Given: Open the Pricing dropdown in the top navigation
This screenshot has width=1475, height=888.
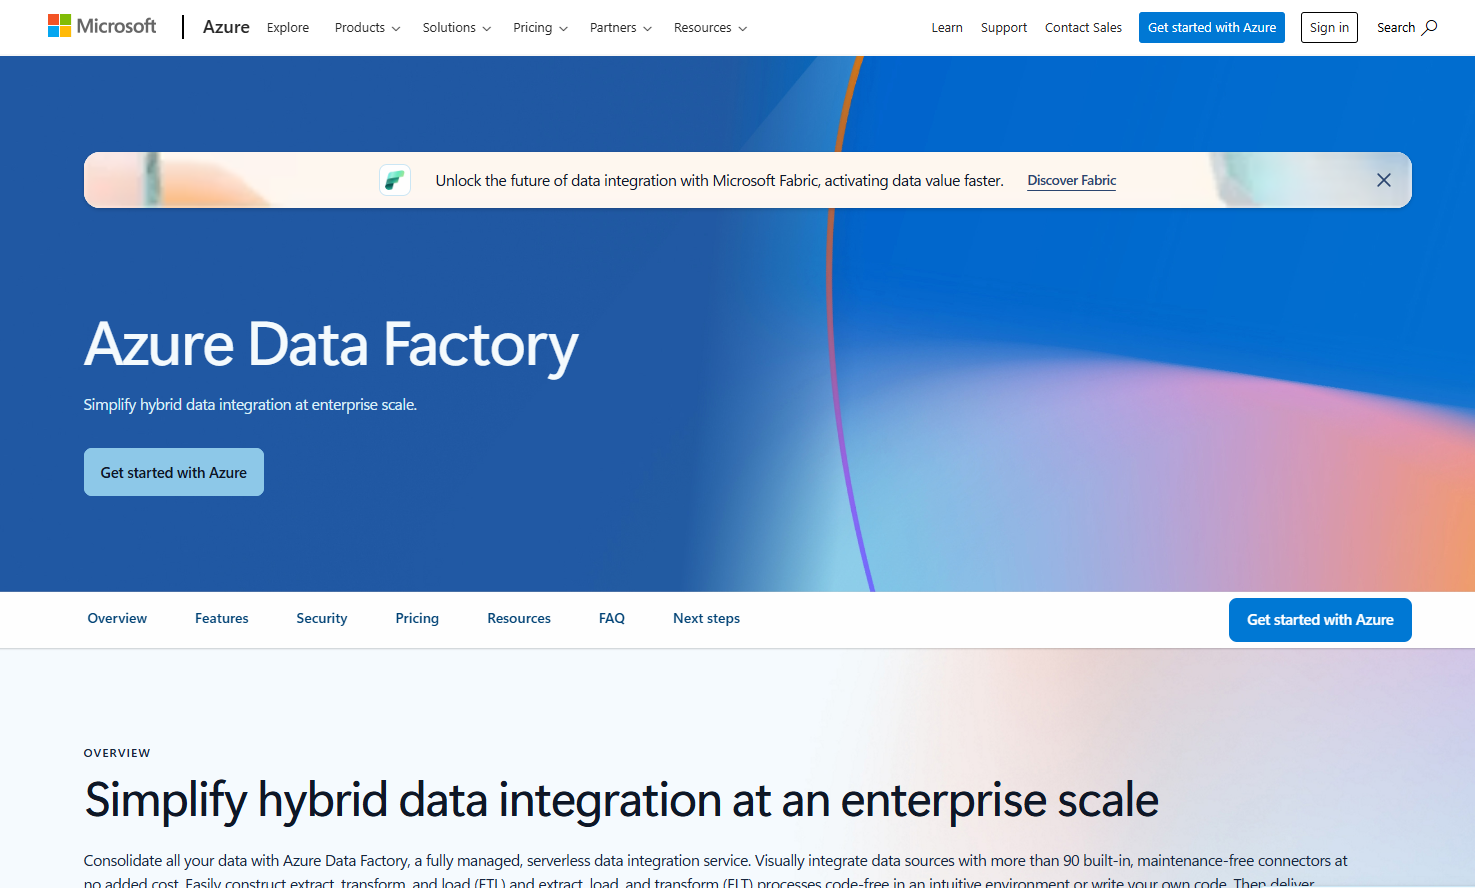Looking at the screenshot, I should (x=540, y=28).
